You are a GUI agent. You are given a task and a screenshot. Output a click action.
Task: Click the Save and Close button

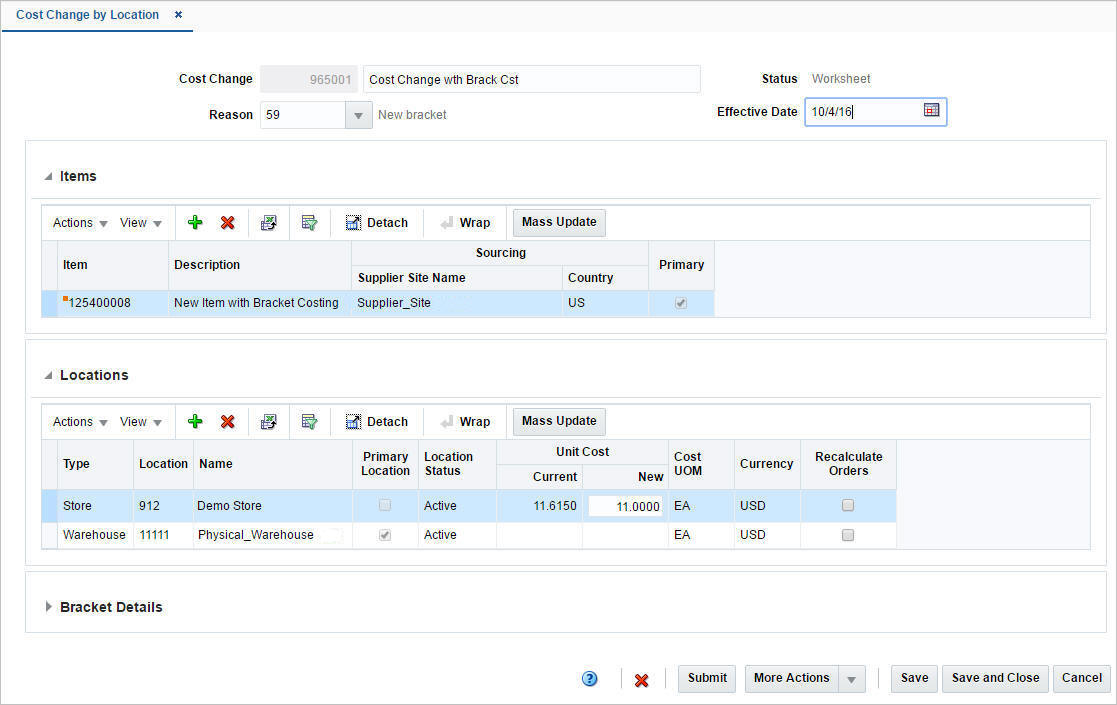click(995, 678)
